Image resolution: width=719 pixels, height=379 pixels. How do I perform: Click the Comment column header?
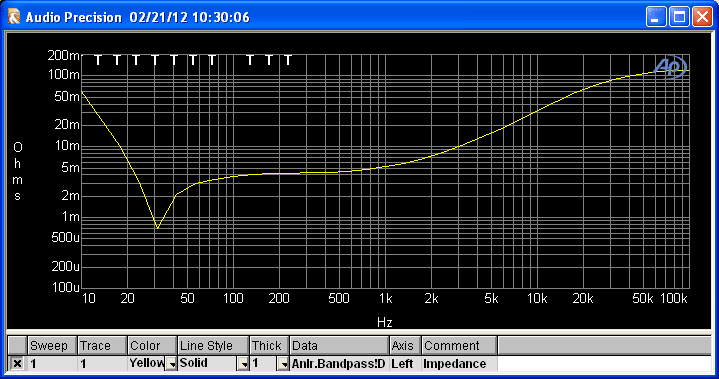coord(459,346)
